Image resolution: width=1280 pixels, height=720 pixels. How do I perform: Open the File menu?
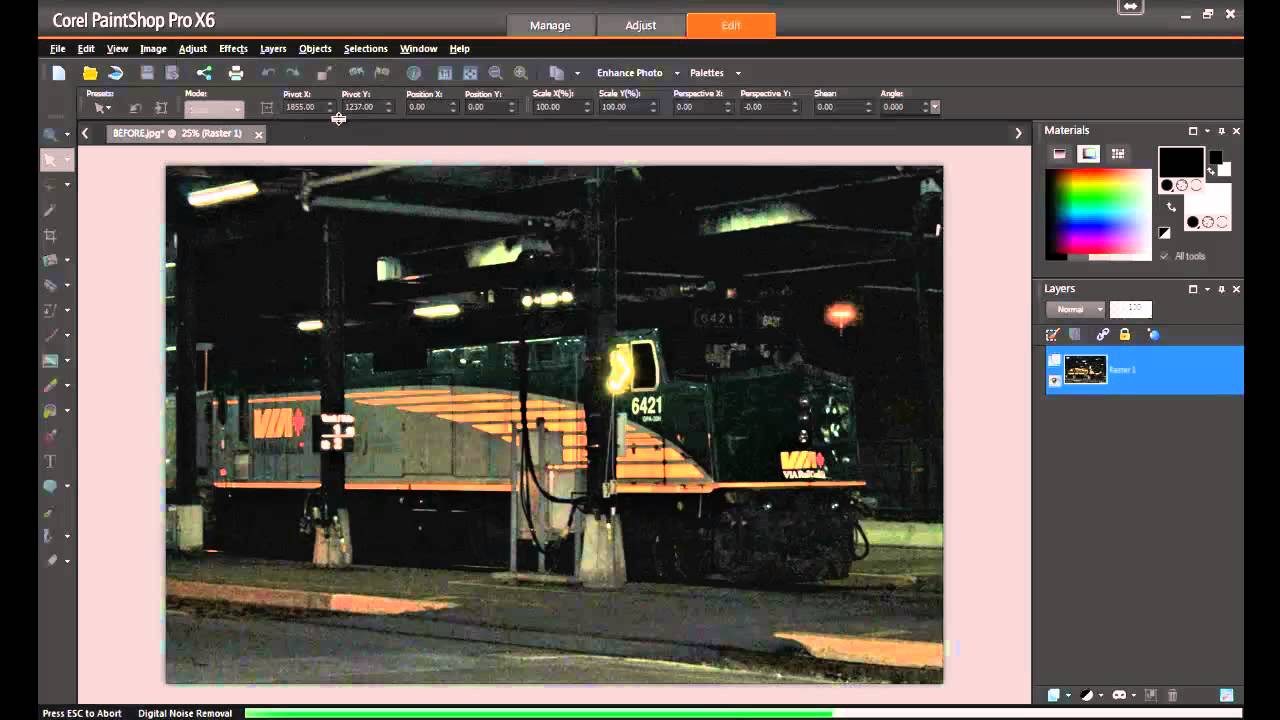point(58,49)
